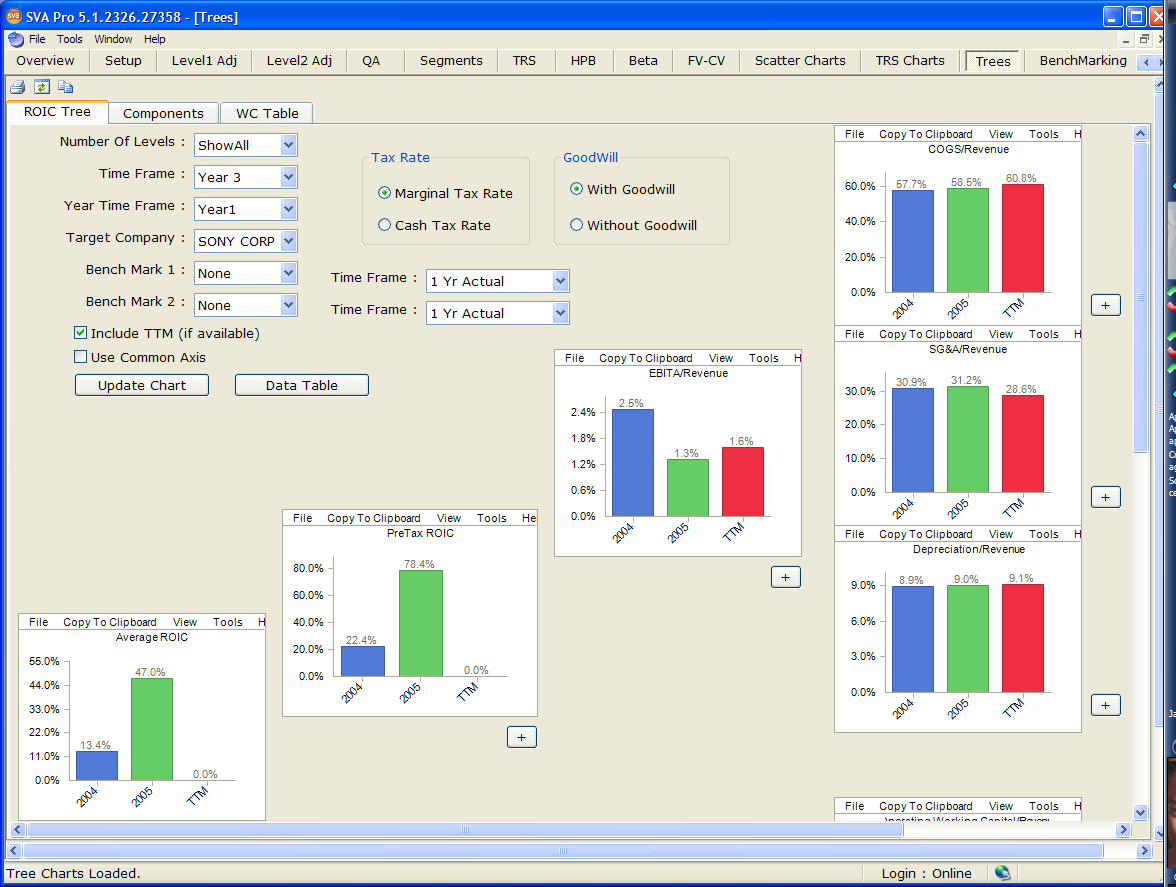Enable the Use Common Axis checkbox

[81, 357]
